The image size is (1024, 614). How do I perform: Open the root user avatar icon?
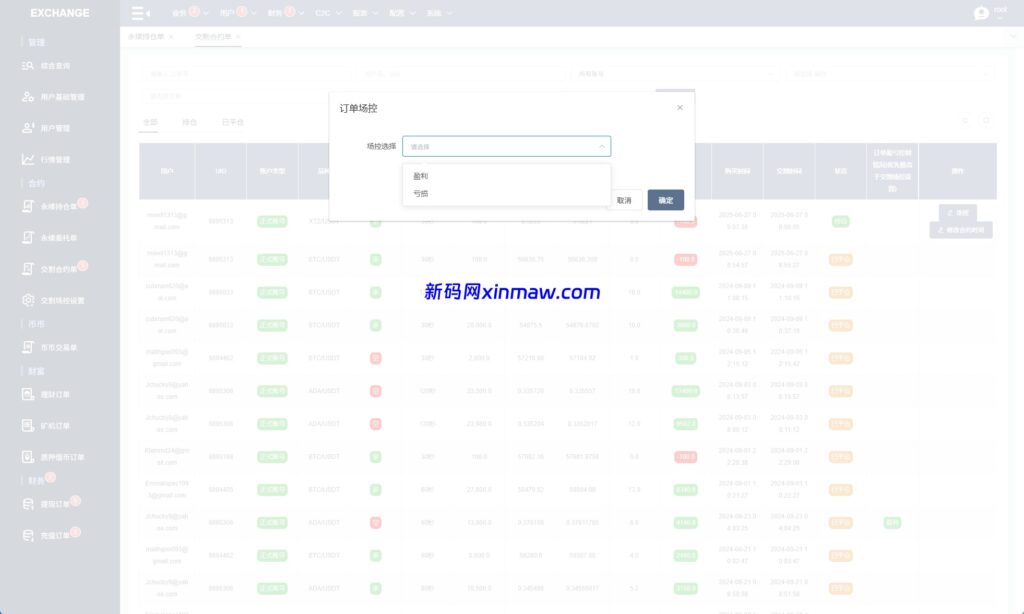pos(981,13)
